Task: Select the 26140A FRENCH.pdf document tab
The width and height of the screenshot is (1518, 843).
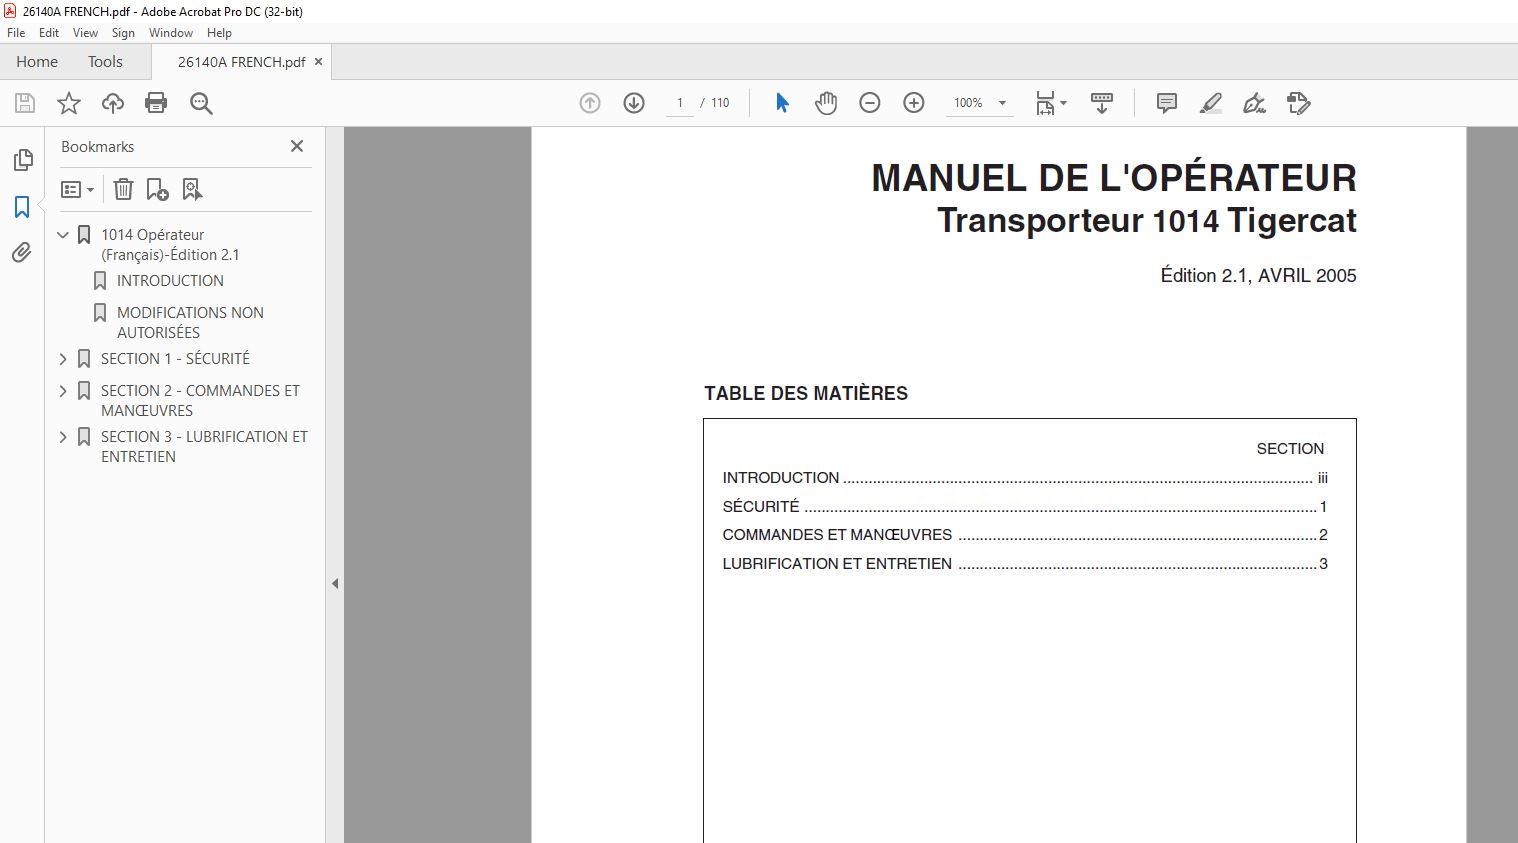Action: pyautogui.click(x=241, y=62)
